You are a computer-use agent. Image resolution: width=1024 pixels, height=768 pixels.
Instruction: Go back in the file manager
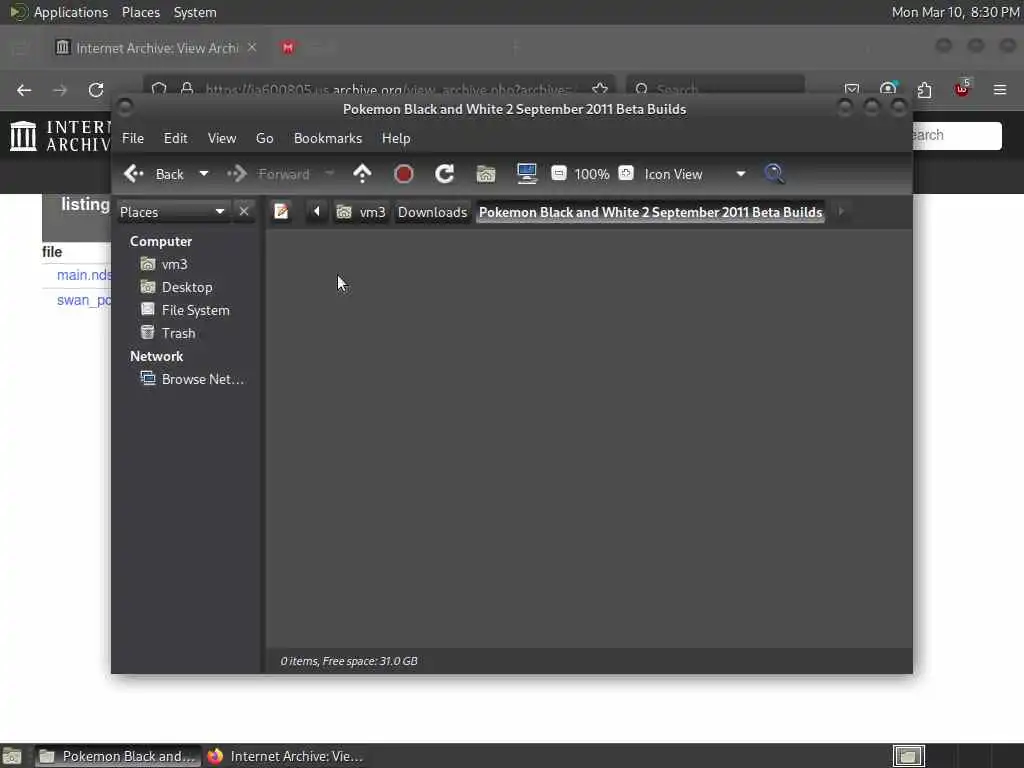point(153,174)
